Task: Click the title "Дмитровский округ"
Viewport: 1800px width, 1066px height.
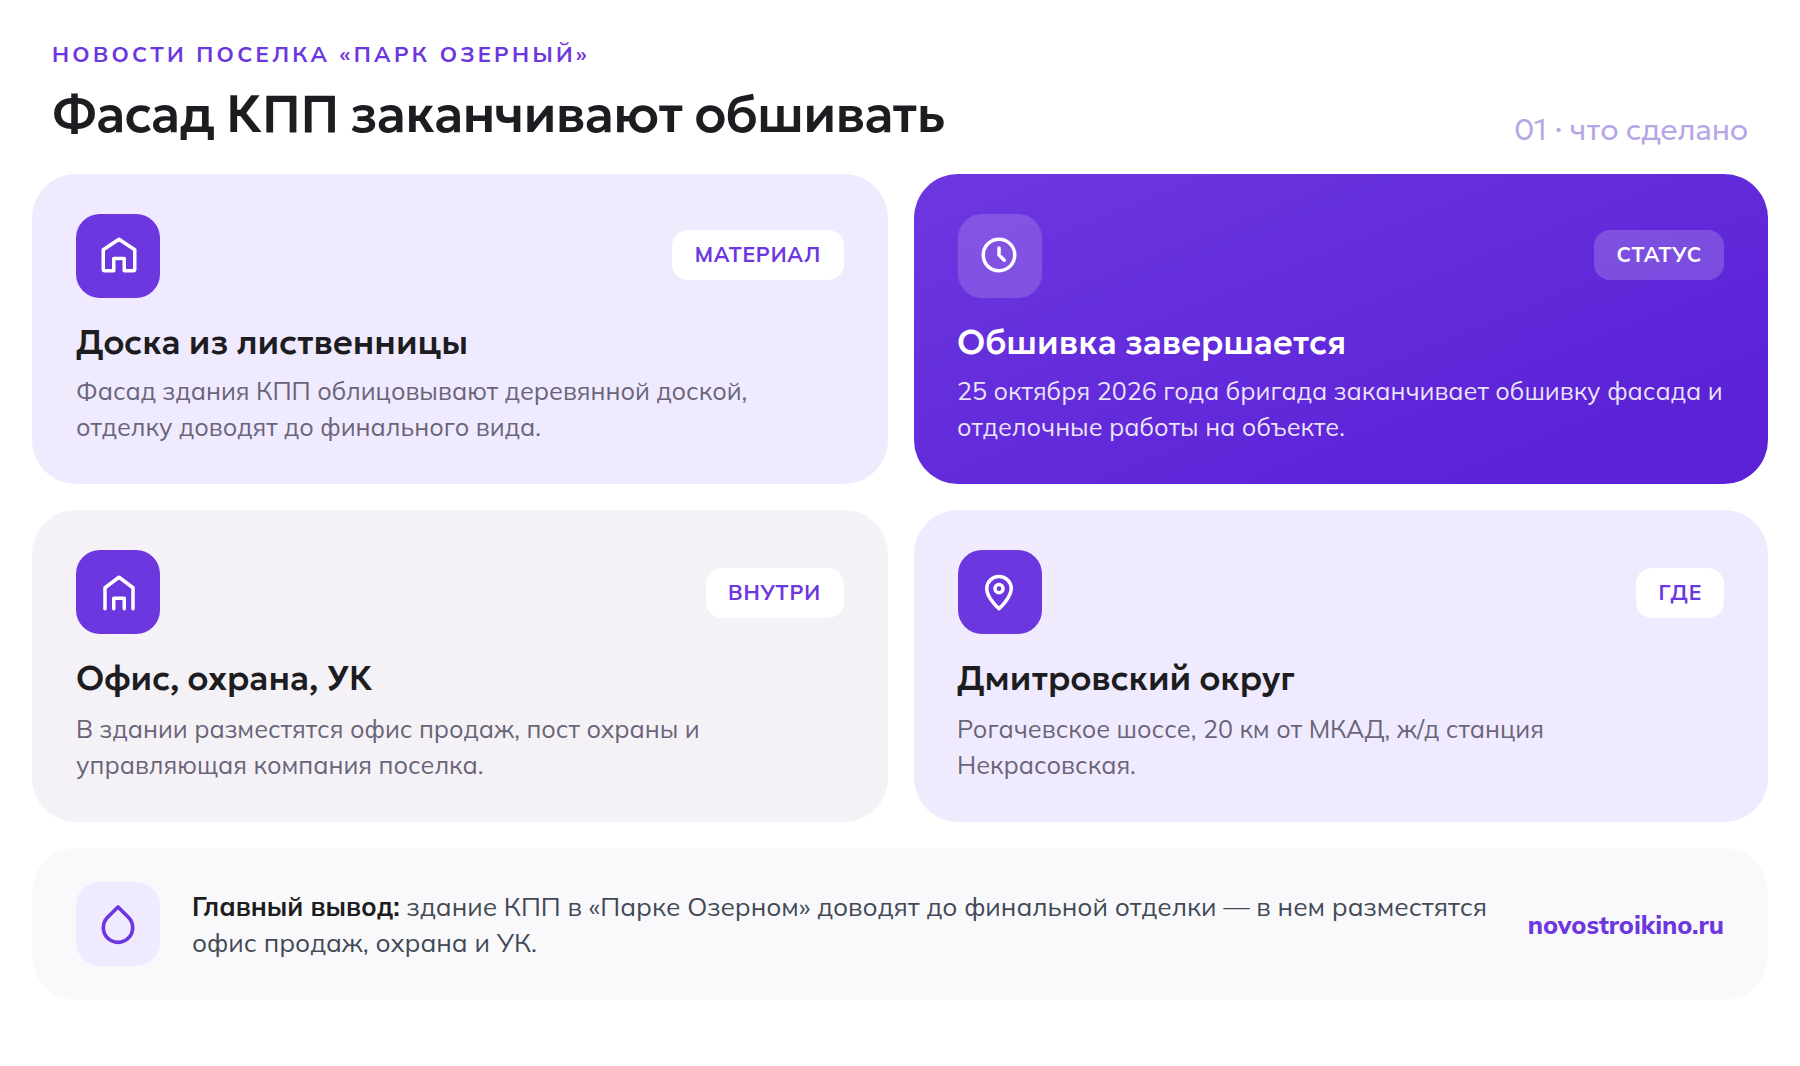Action: click(x=1126, y=679)
